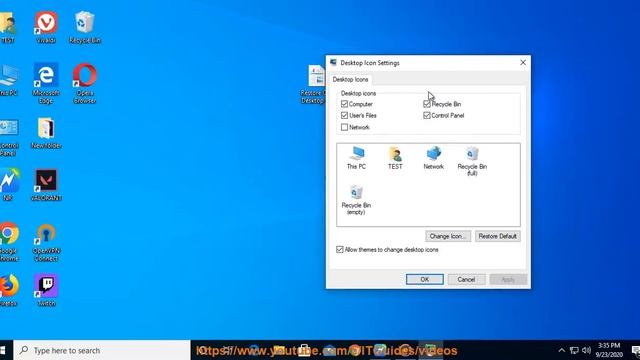
Task: Select the Control Panel desktop icon
Action: (9, 137)
